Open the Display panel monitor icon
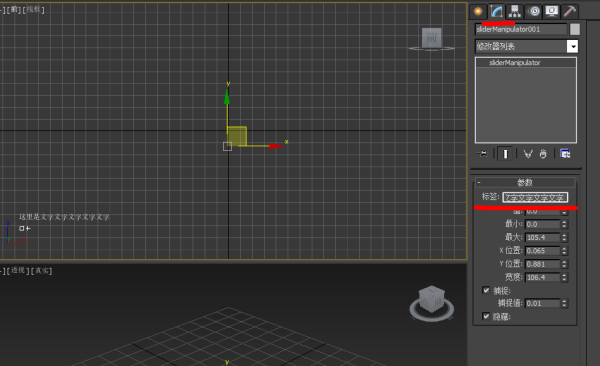The width and height of the screenshot is (600, 366). pyautogui.click(x=551, y=11)
